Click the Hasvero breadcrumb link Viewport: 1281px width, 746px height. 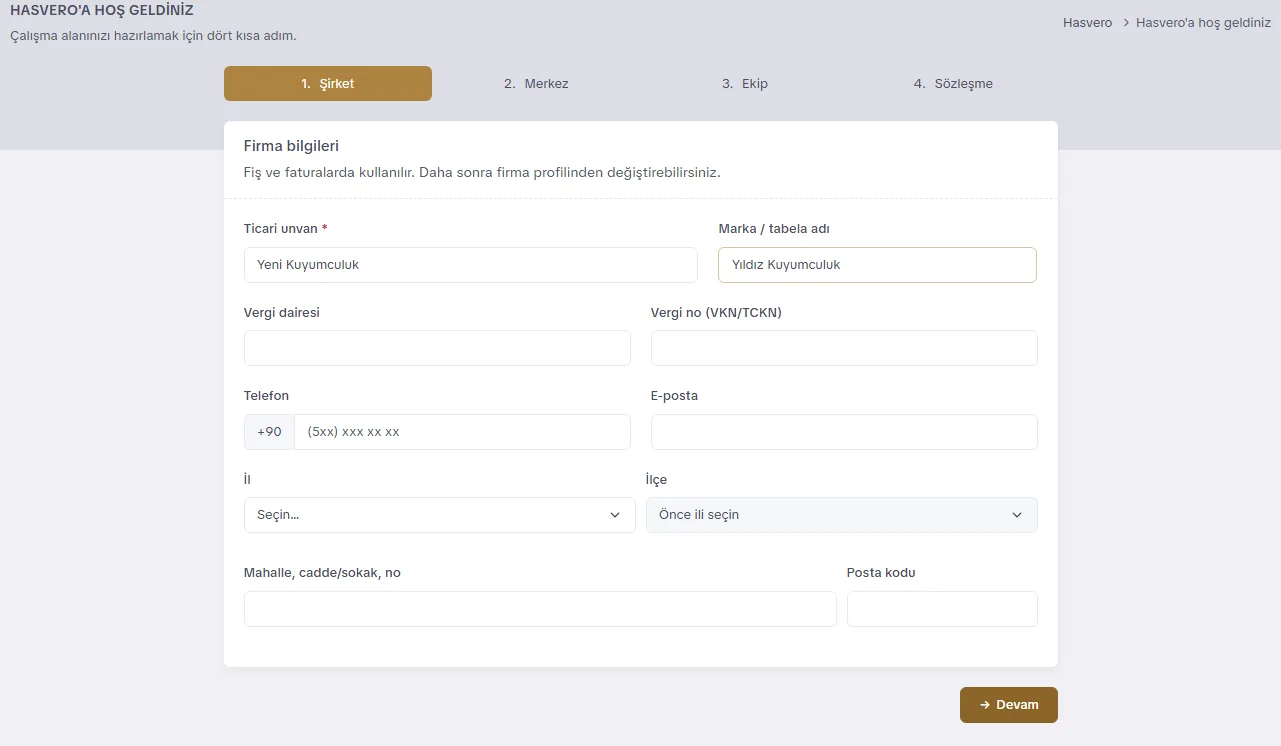1088,22
